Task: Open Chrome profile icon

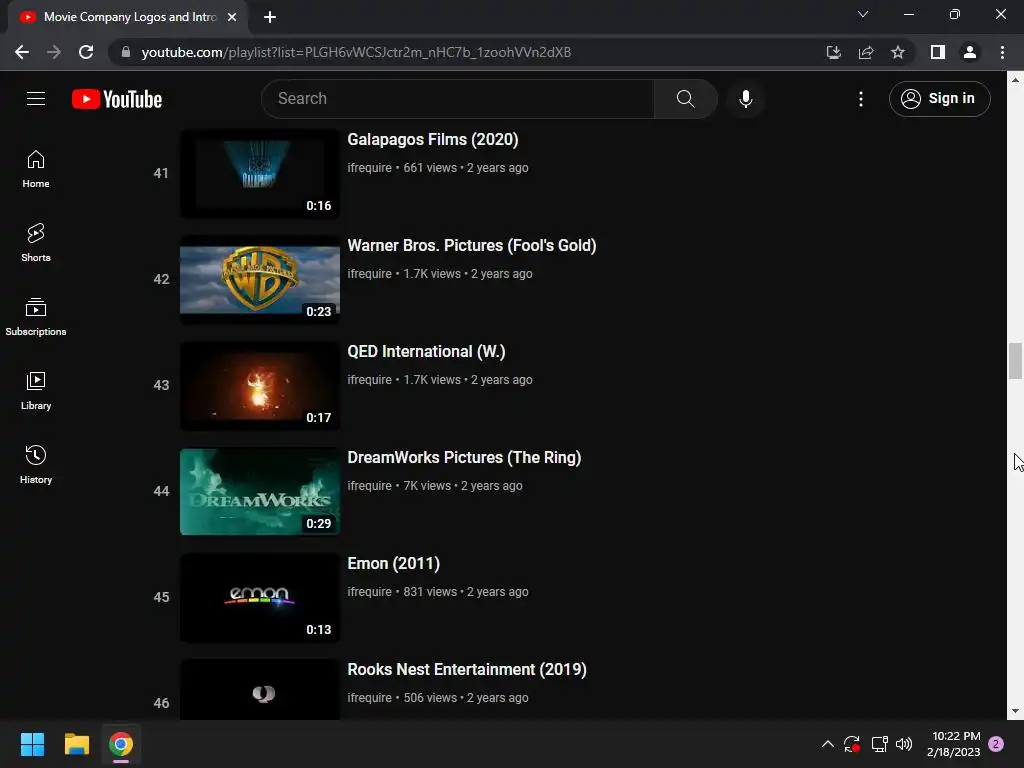Action: click(970, 52)
